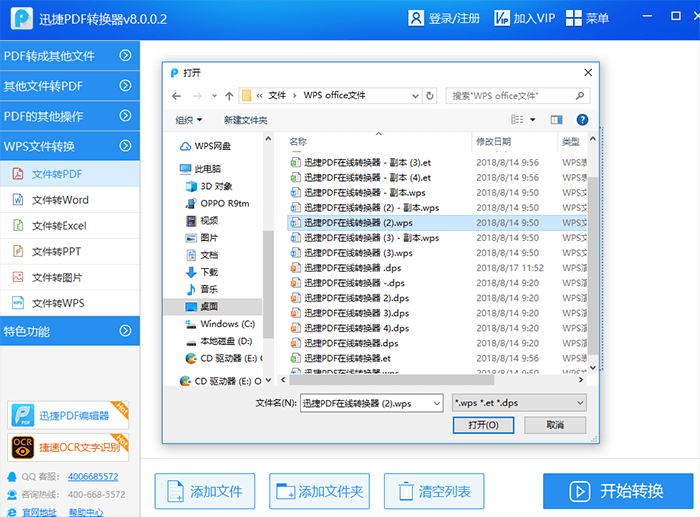Open the 3D 对象 folder
The width and height of the screenshot is (700, 517).
(x=209, y=186)
